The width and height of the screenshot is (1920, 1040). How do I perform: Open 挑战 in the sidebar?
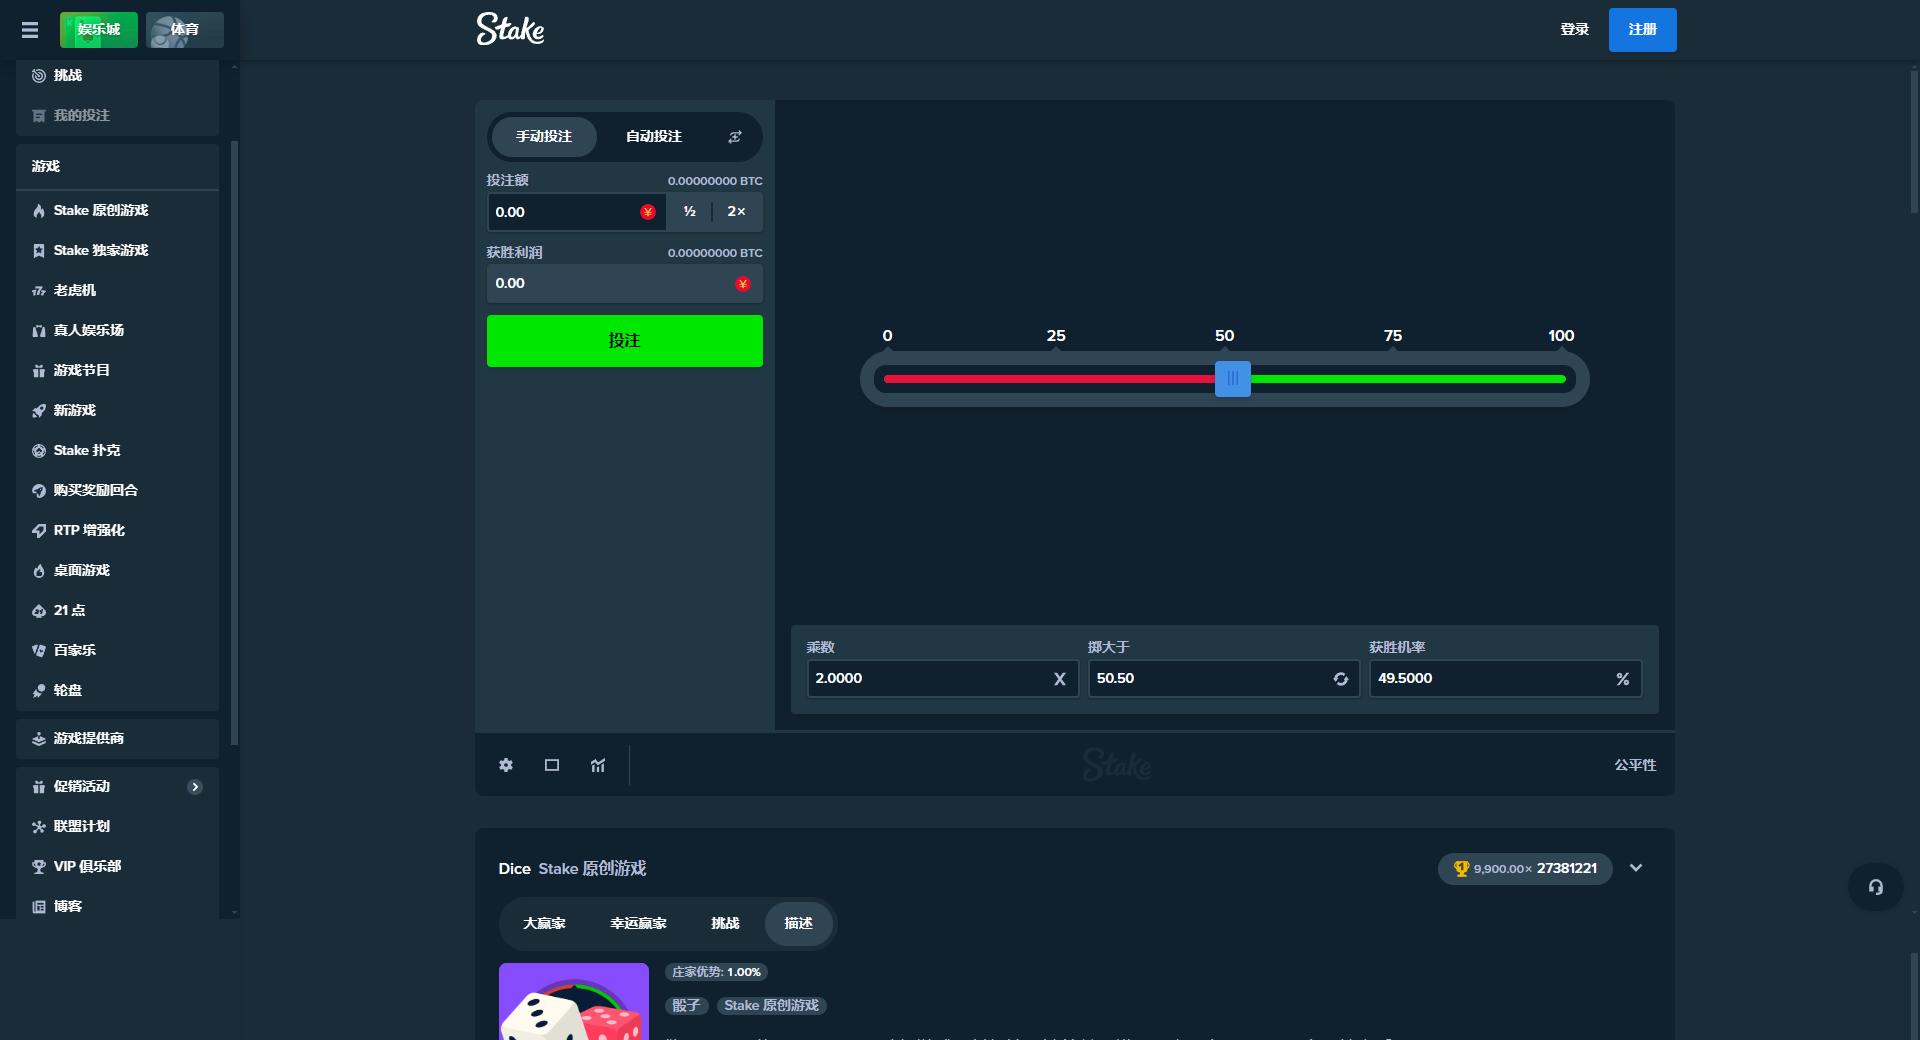(x=118, y=76)
